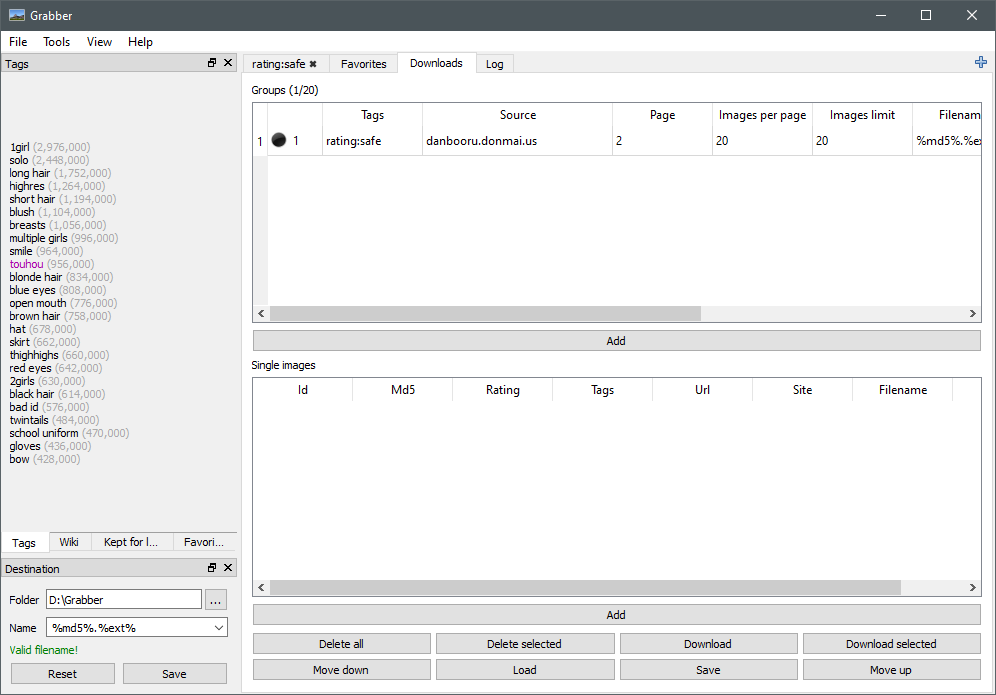Image resolution: width=996 pixels, height=695 pixels.
Task: Save the downloads list
Action: (709, 670)
